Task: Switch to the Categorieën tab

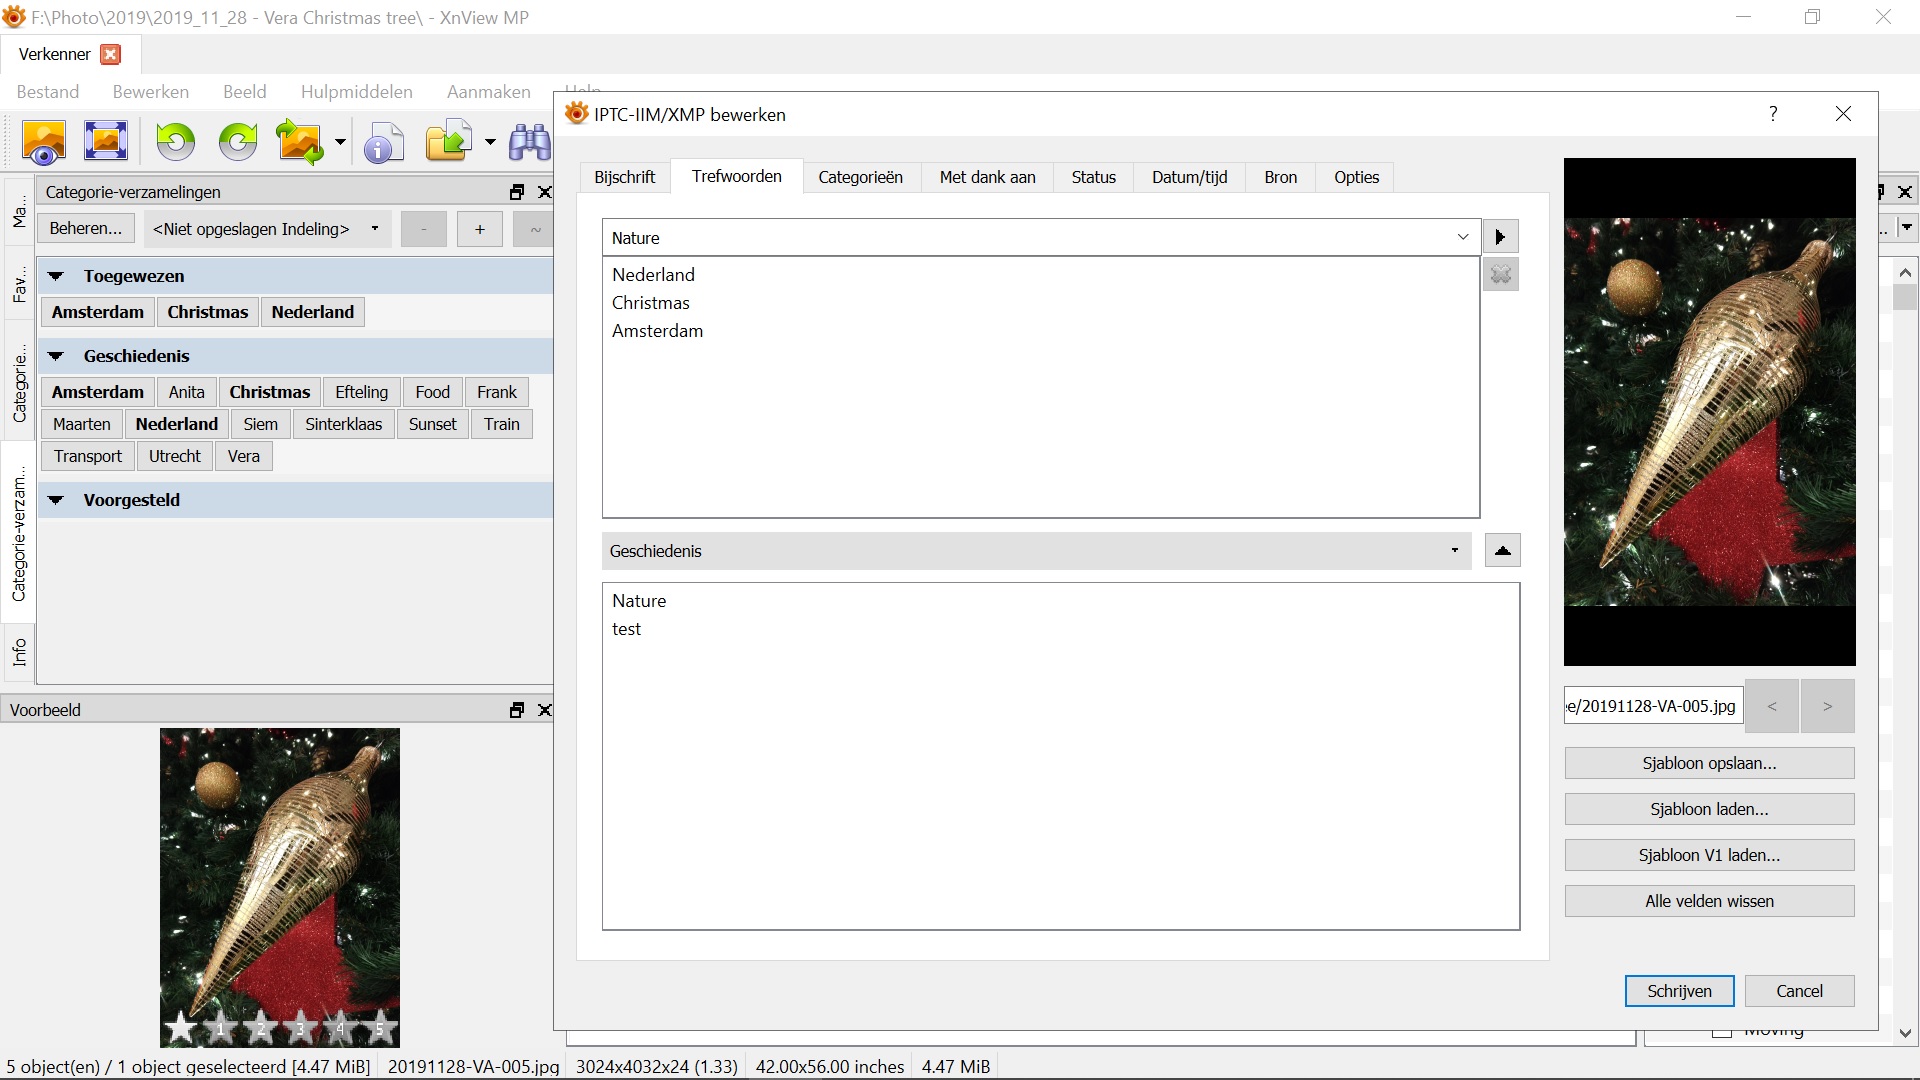Action: point(860,177)
